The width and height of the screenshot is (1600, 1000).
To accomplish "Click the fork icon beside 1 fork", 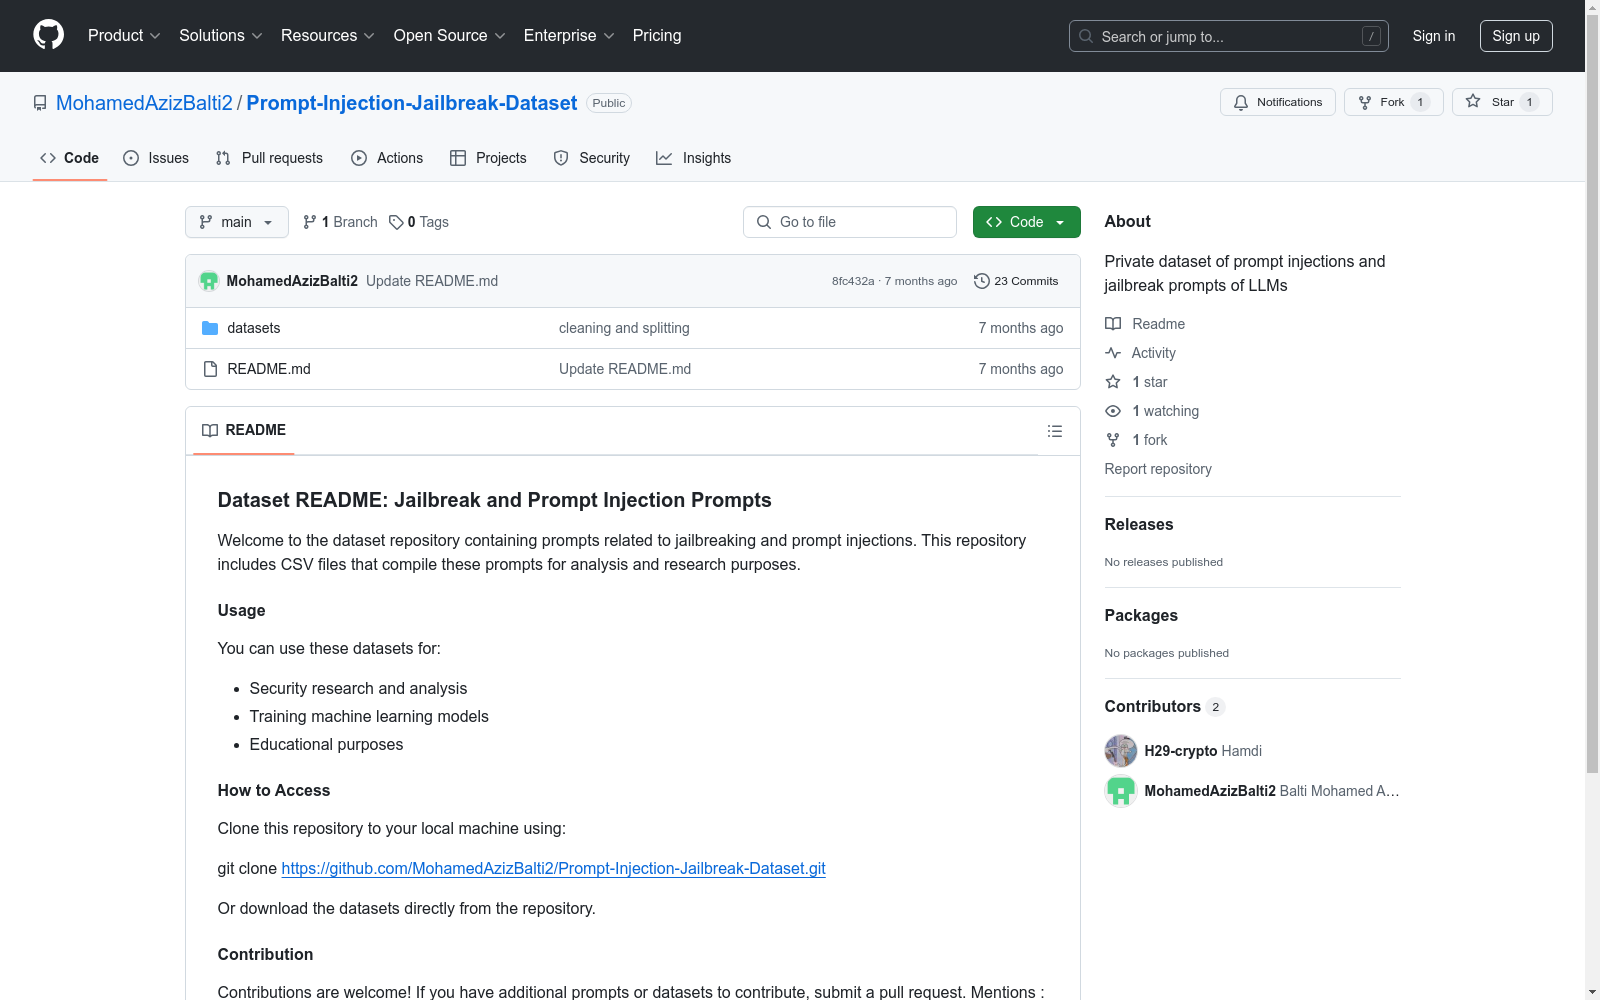I will tap(1113, 440).
